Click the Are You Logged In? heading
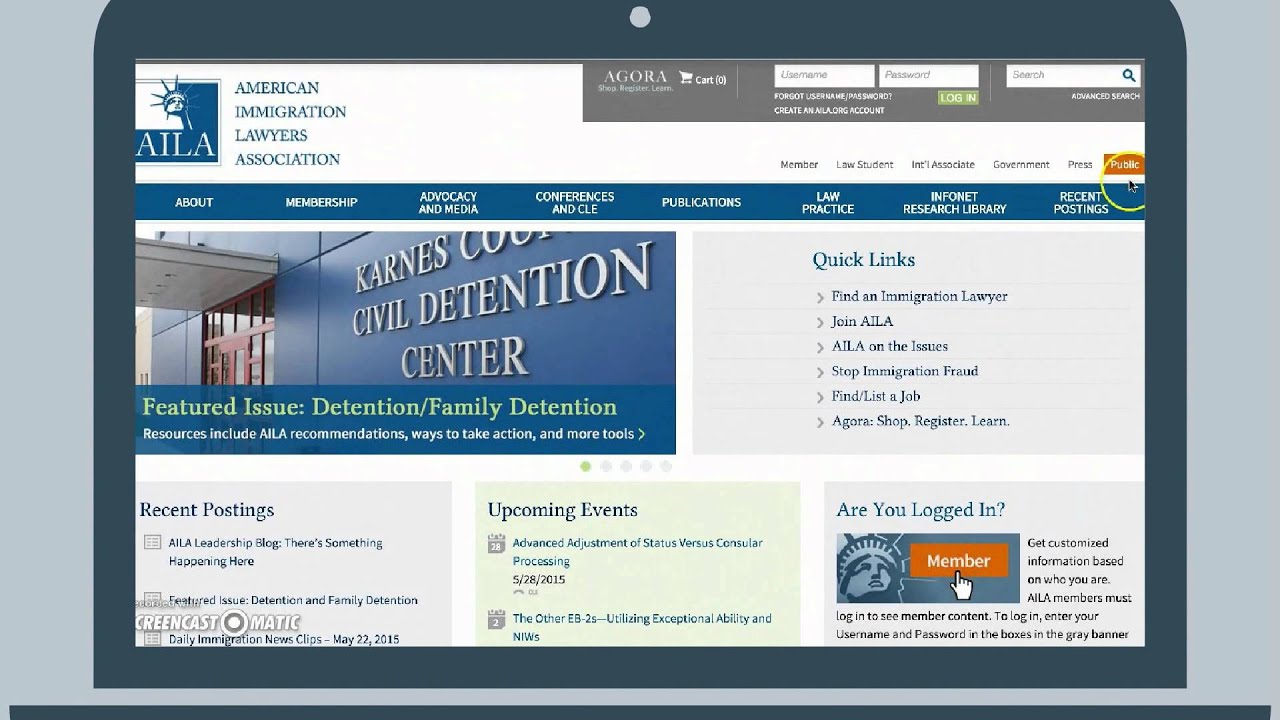This screenshot has width=1280, height=720. tap(920, 510)
